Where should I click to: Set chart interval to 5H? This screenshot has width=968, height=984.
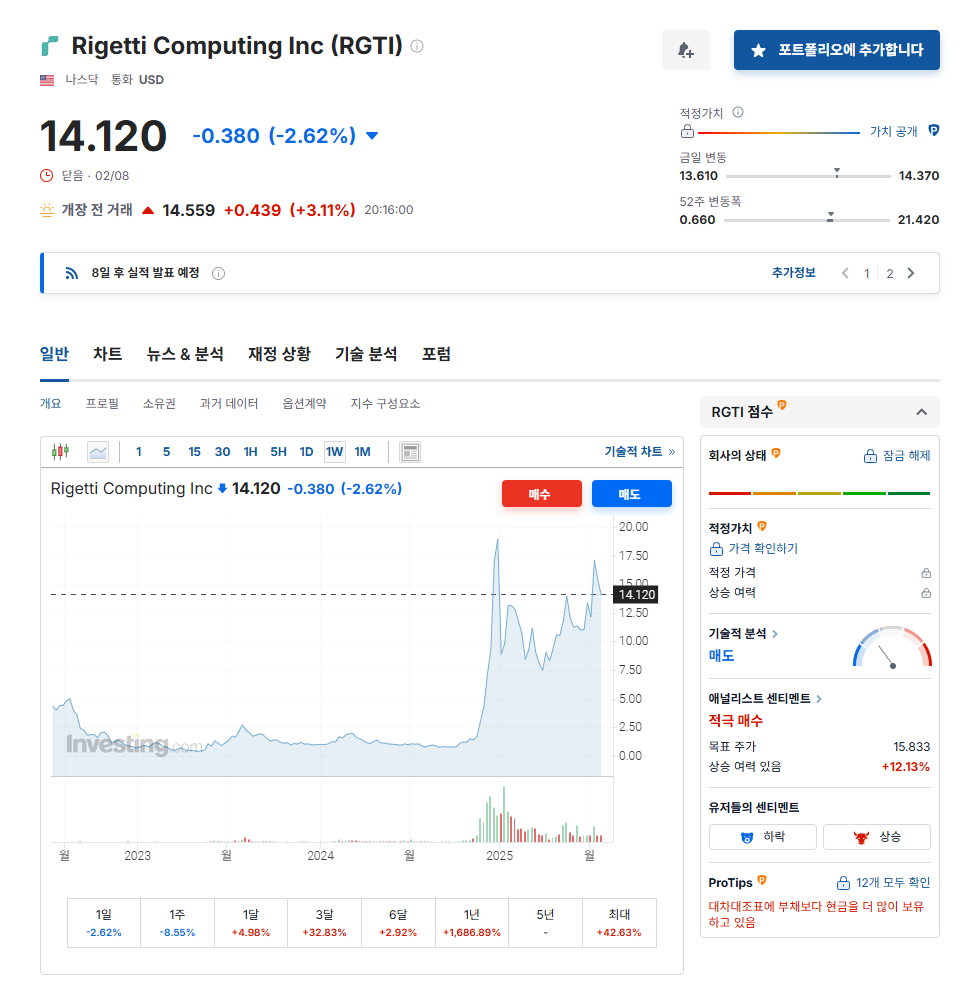[x=279, y=452]
